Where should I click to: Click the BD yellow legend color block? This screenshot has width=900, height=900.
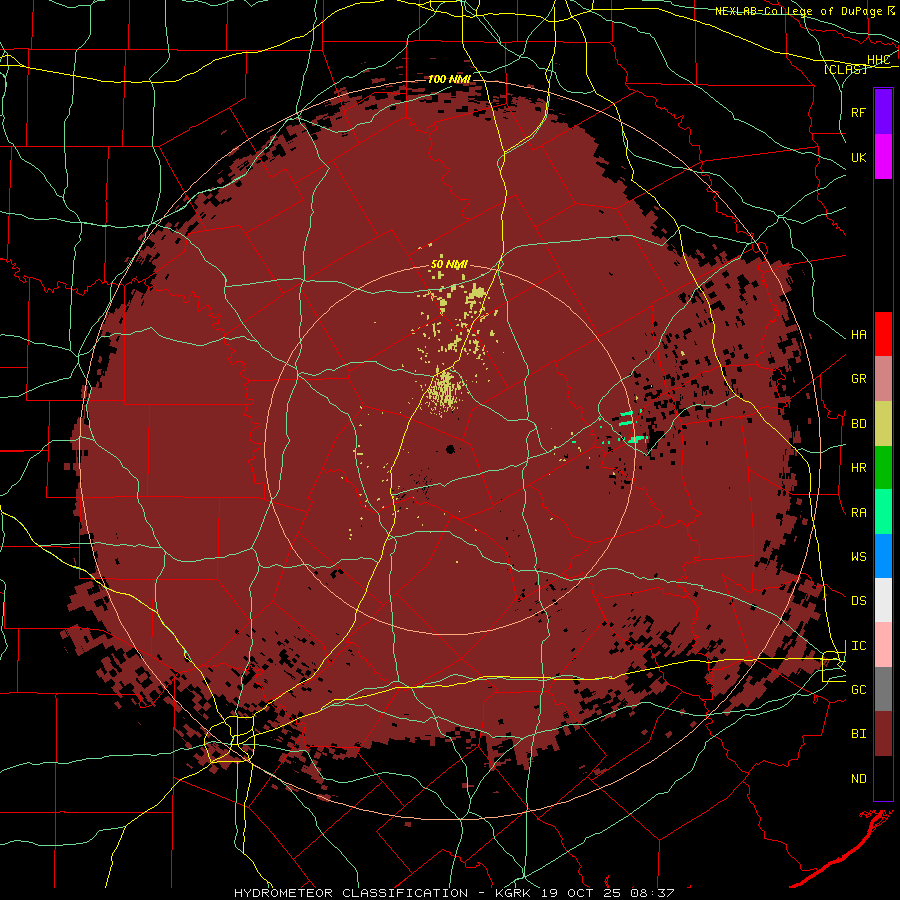[883, 424]
